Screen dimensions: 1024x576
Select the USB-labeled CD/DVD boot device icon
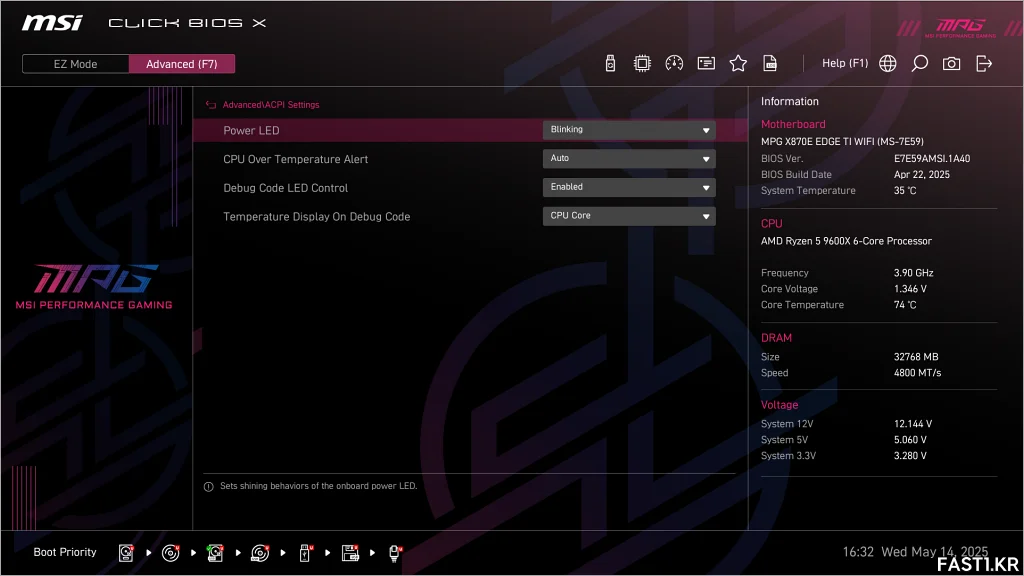[x=260, y=553]
